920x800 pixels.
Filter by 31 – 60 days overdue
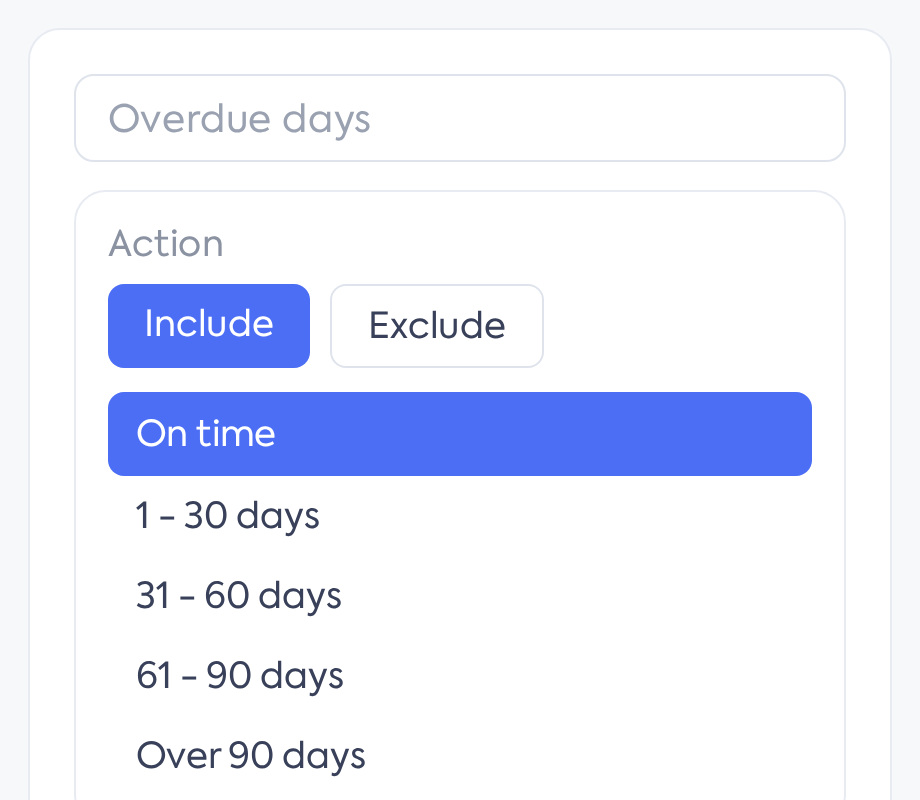point(459,595)
